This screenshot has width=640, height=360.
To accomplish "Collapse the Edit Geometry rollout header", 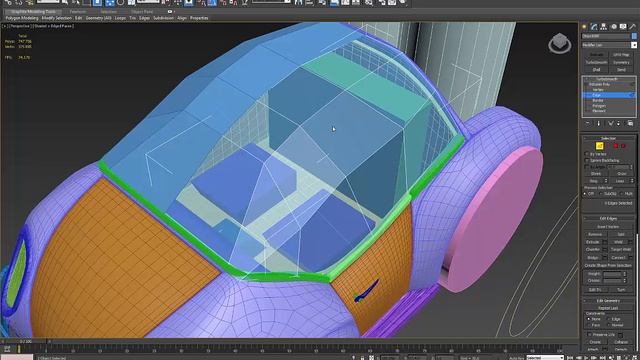I will (608, 300).
